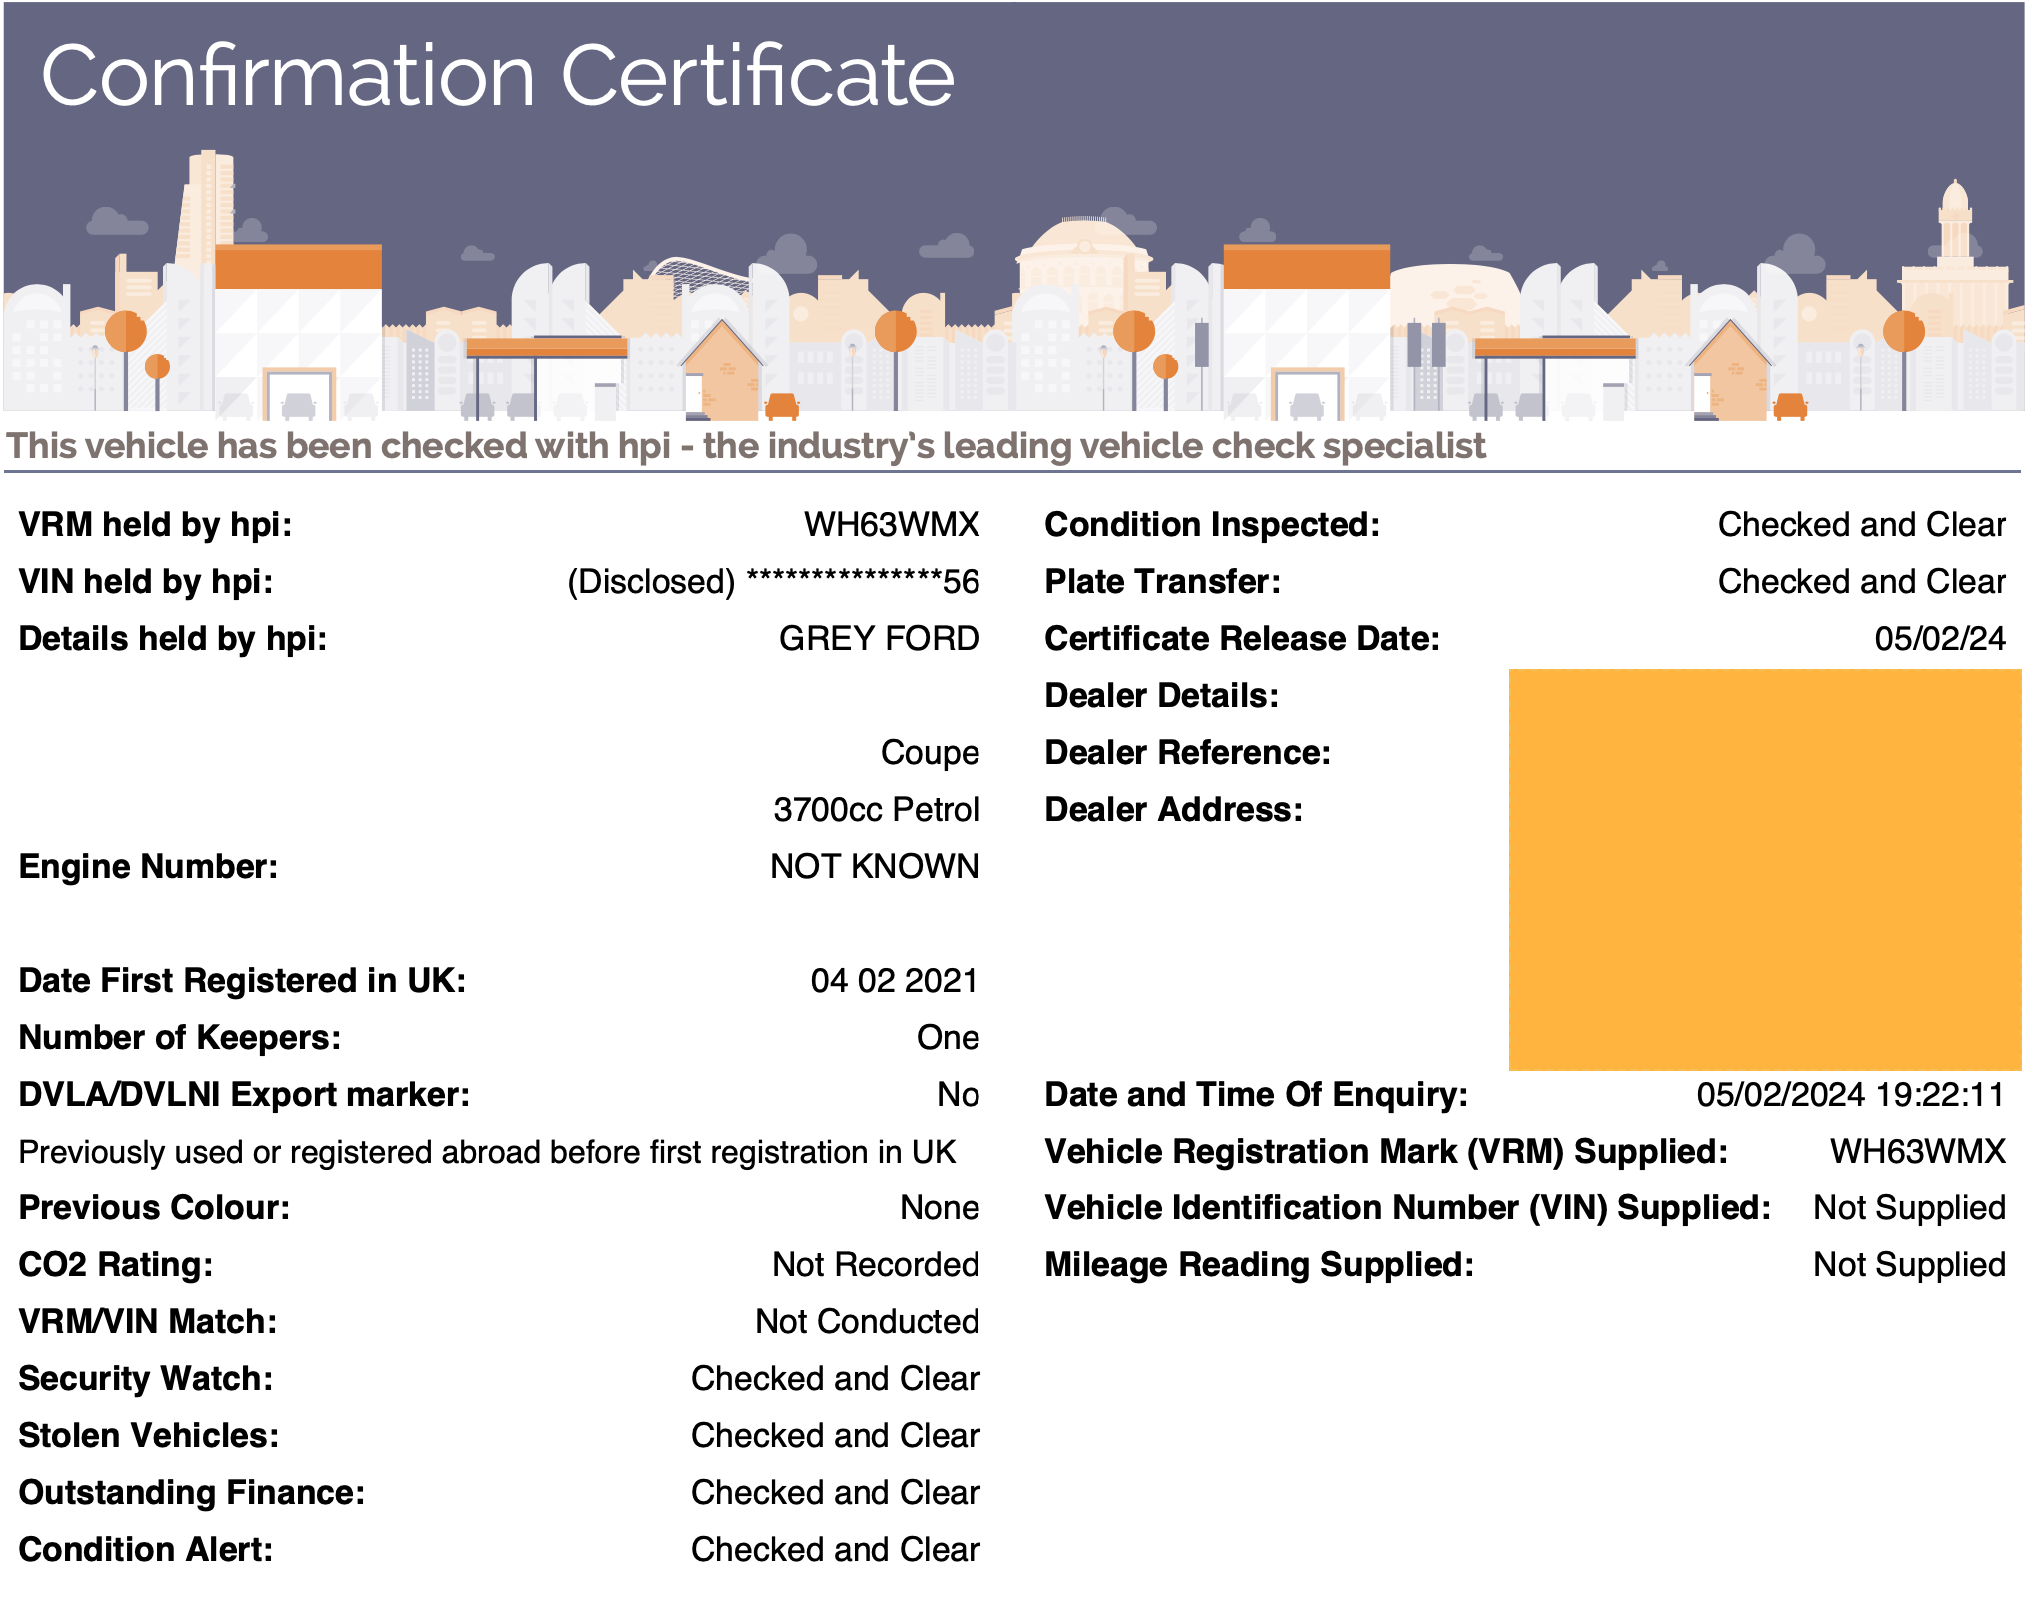The height and width of the screenshot is (1610, 2026).
Task: Click the 'Certificate Release Date:' label
Action: [x=1242, y=638]
